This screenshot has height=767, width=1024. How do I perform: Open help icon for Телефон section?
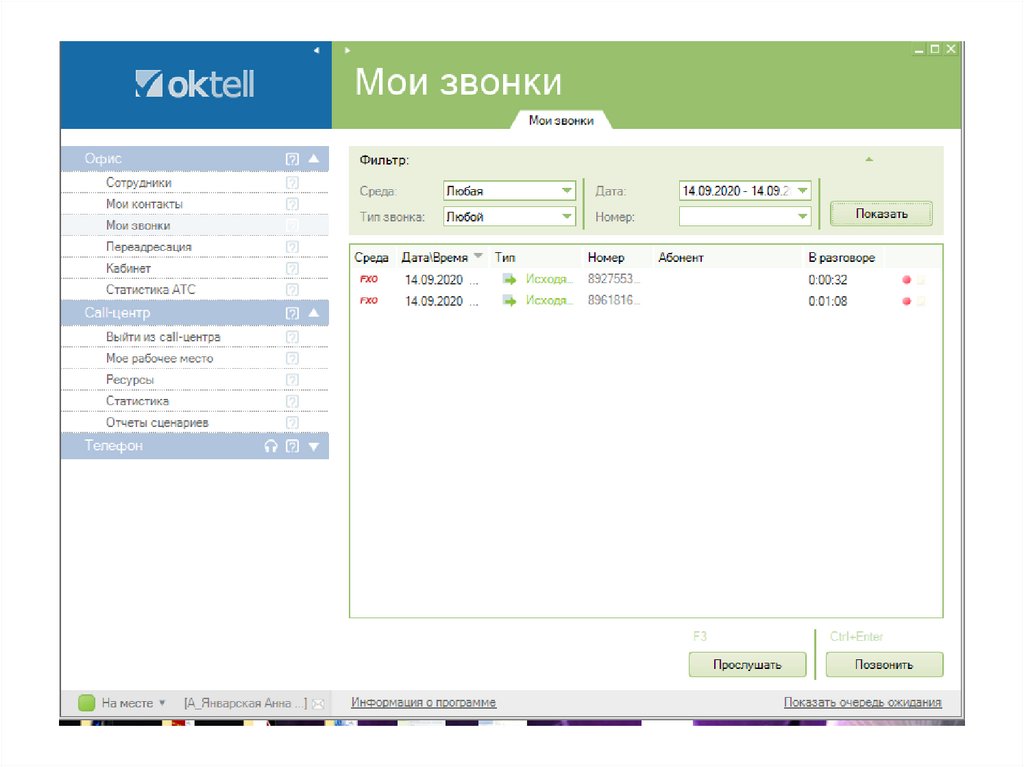(x=293, y=446)
